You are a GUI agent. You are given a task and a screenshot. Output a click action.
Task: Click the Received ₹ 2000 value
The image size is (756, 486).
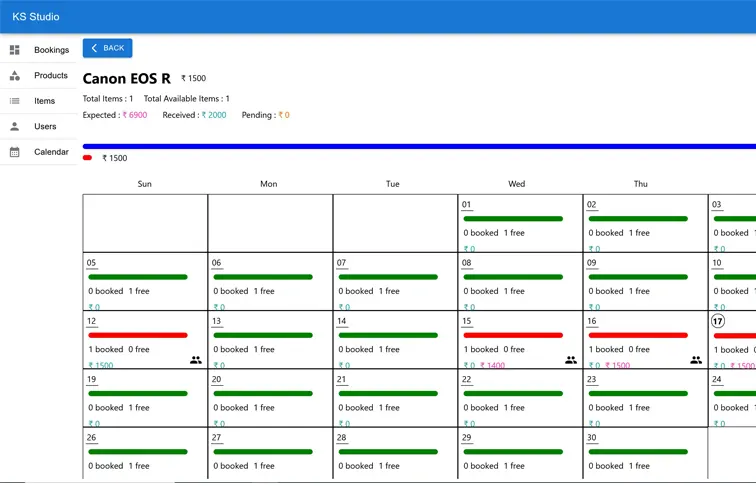[214, 115]
